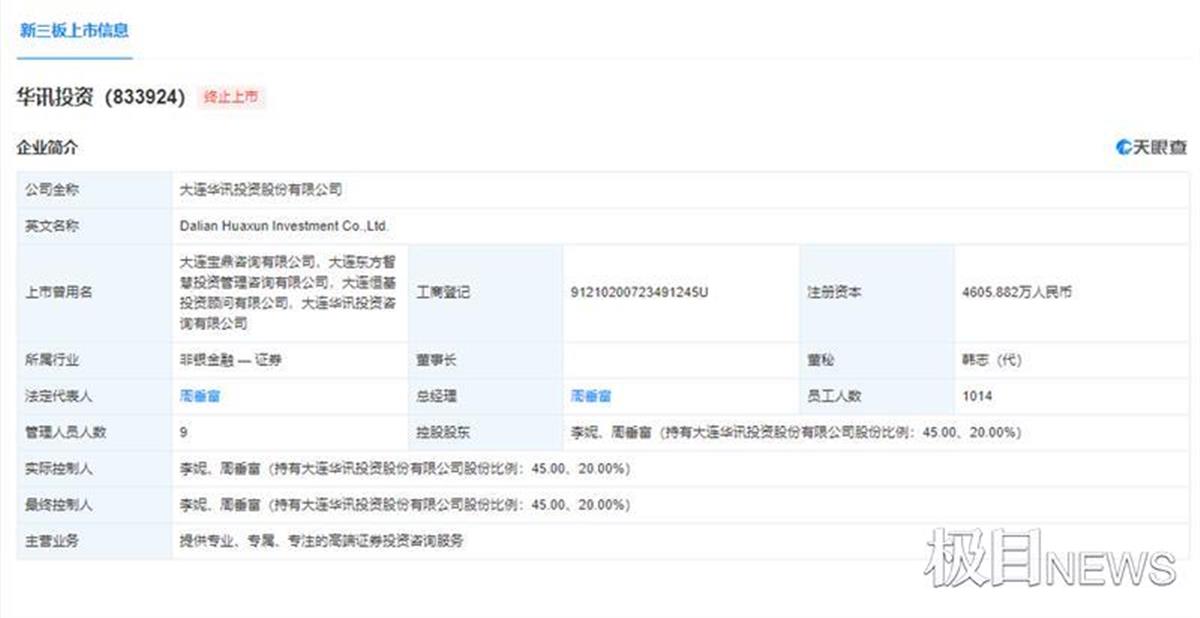Click the 天眼查 logo

pos(1151,148)
